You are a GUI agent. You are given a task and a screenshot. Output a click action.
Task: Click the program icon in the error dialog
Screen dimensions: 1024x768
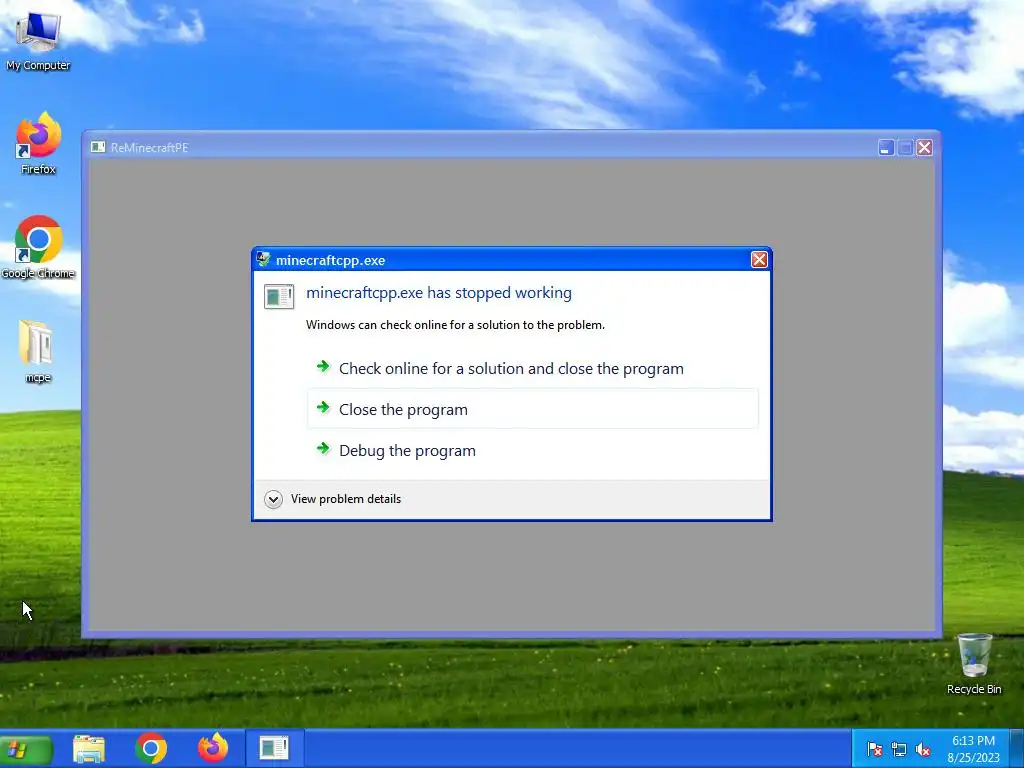point(279,296)
